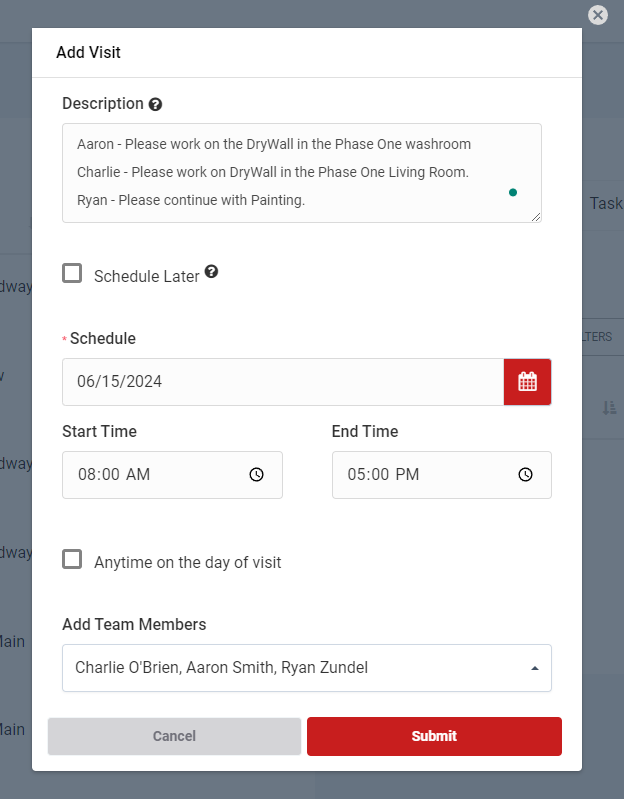Check Anytime on the day of visit
This screenshot has width=624, height=799.
[x=72, y=559]
